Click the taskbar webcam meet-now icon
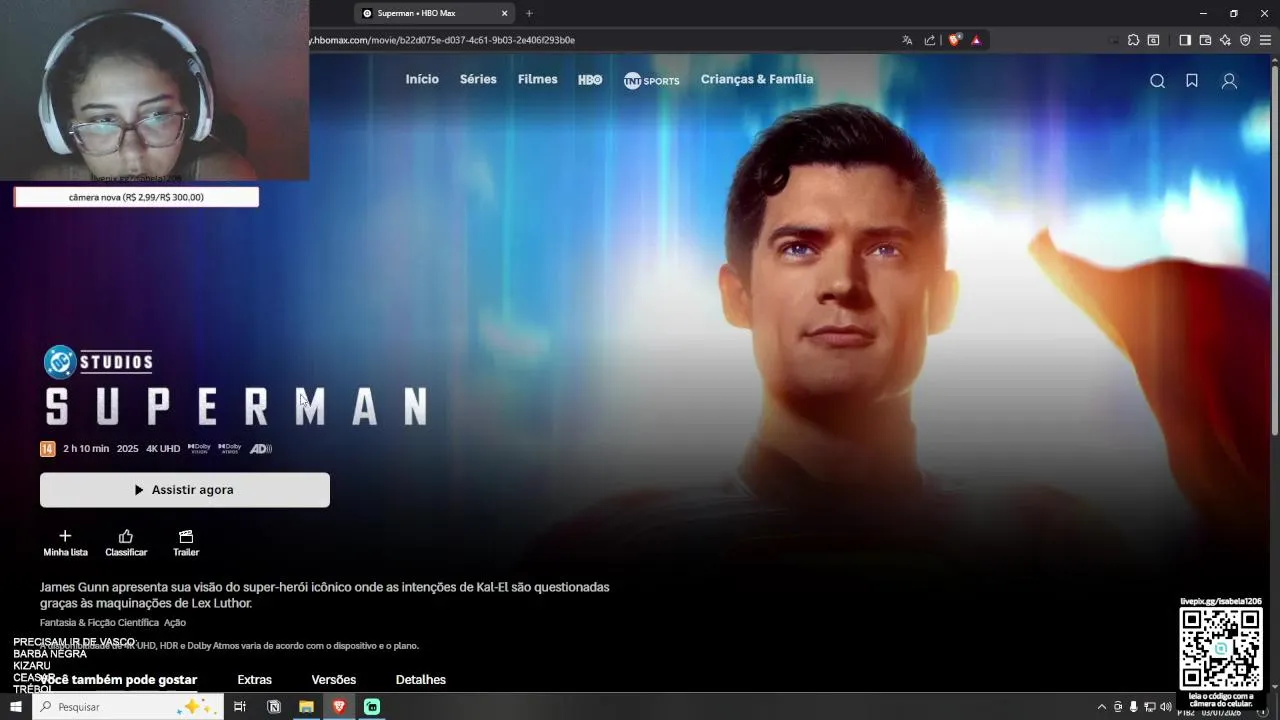 coord(1118,707)
